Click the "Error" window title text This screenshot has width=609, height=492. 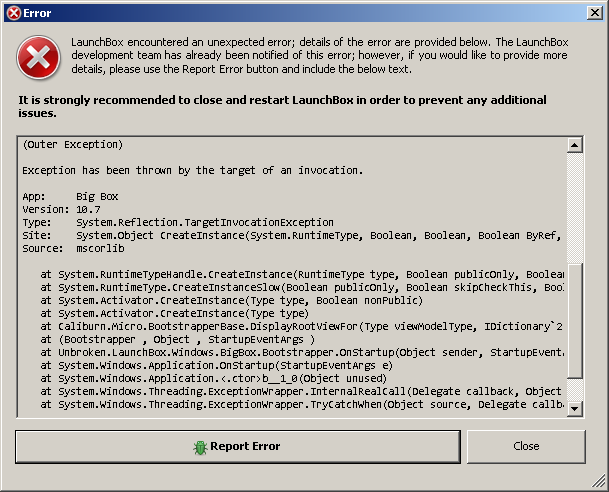click(37, 12)
